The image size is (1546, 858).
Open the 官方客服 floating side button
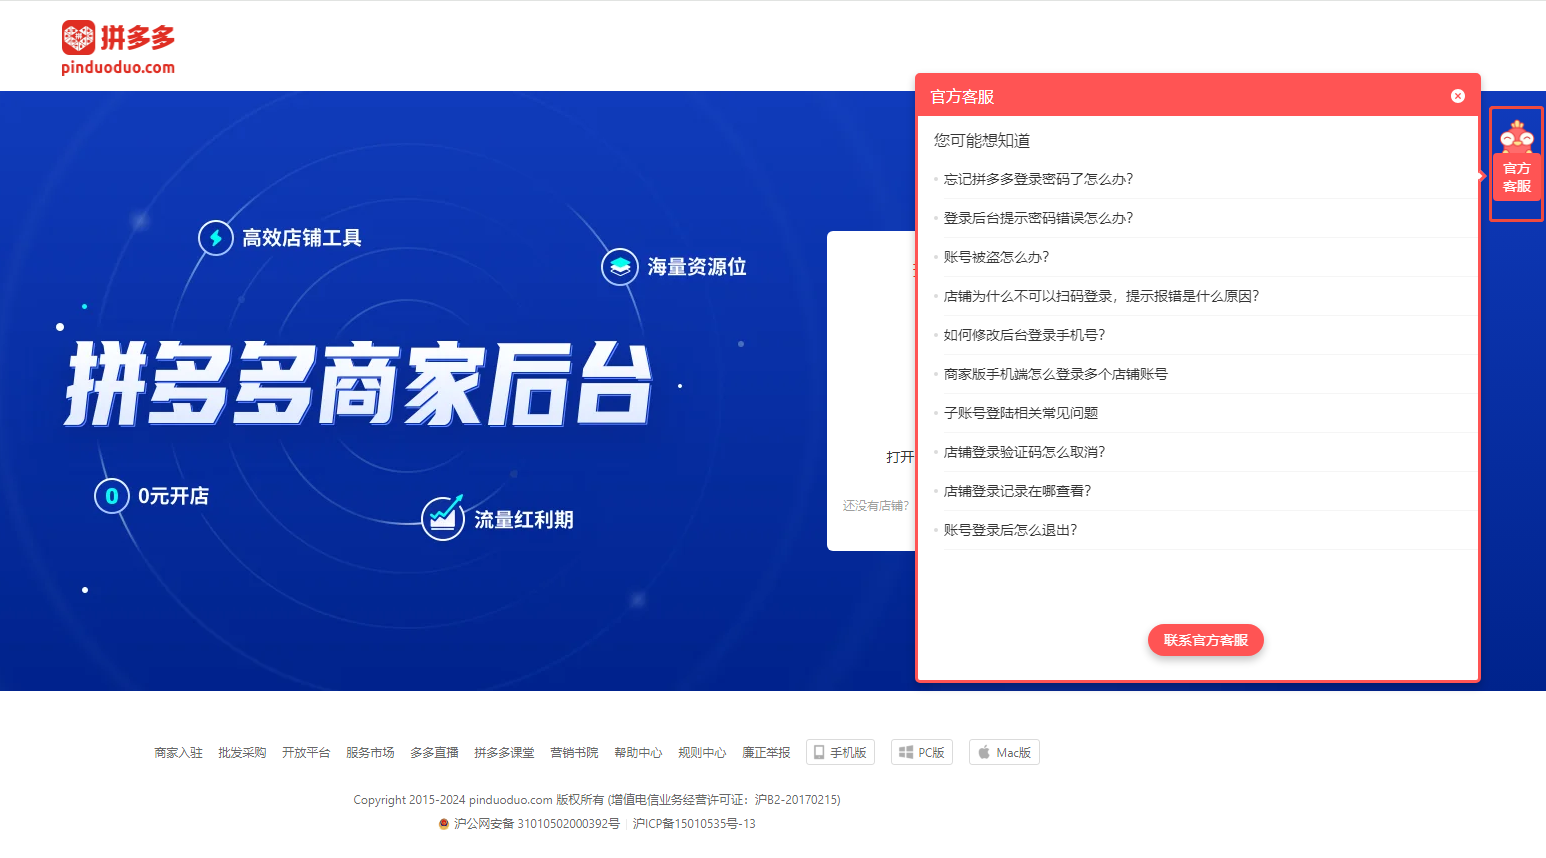(x=1516, y=163)
